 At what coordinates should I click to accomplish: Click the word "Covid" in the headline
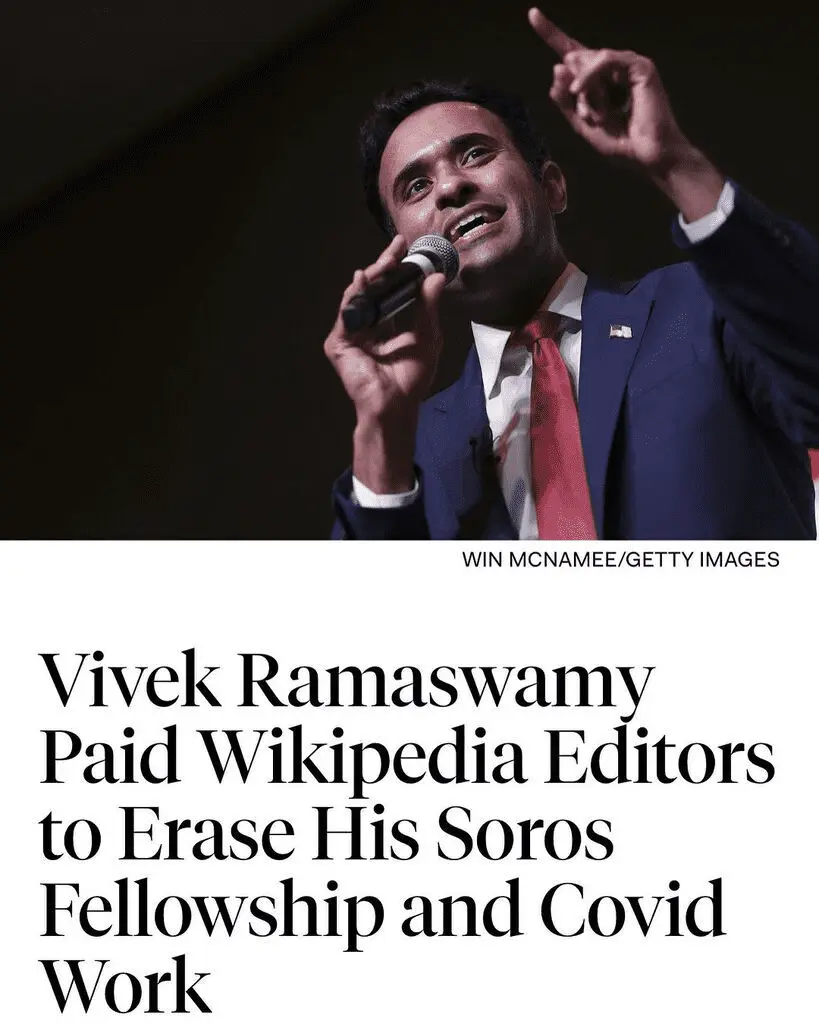point(632,909)
